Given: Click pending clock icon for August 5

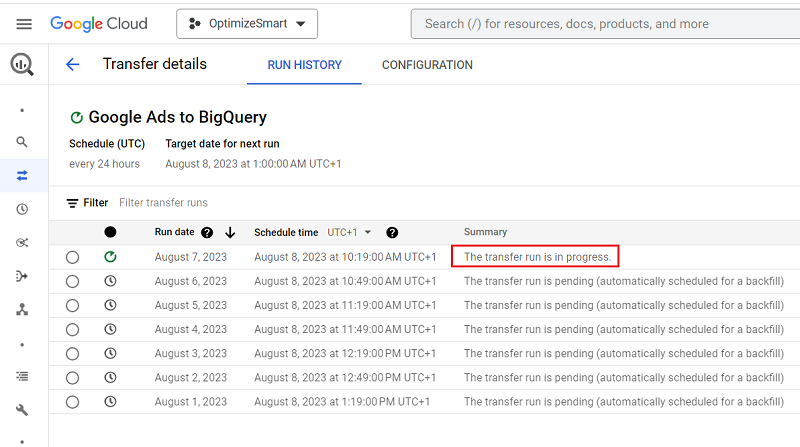Looking at the screenshot, I should coord(110,305).
